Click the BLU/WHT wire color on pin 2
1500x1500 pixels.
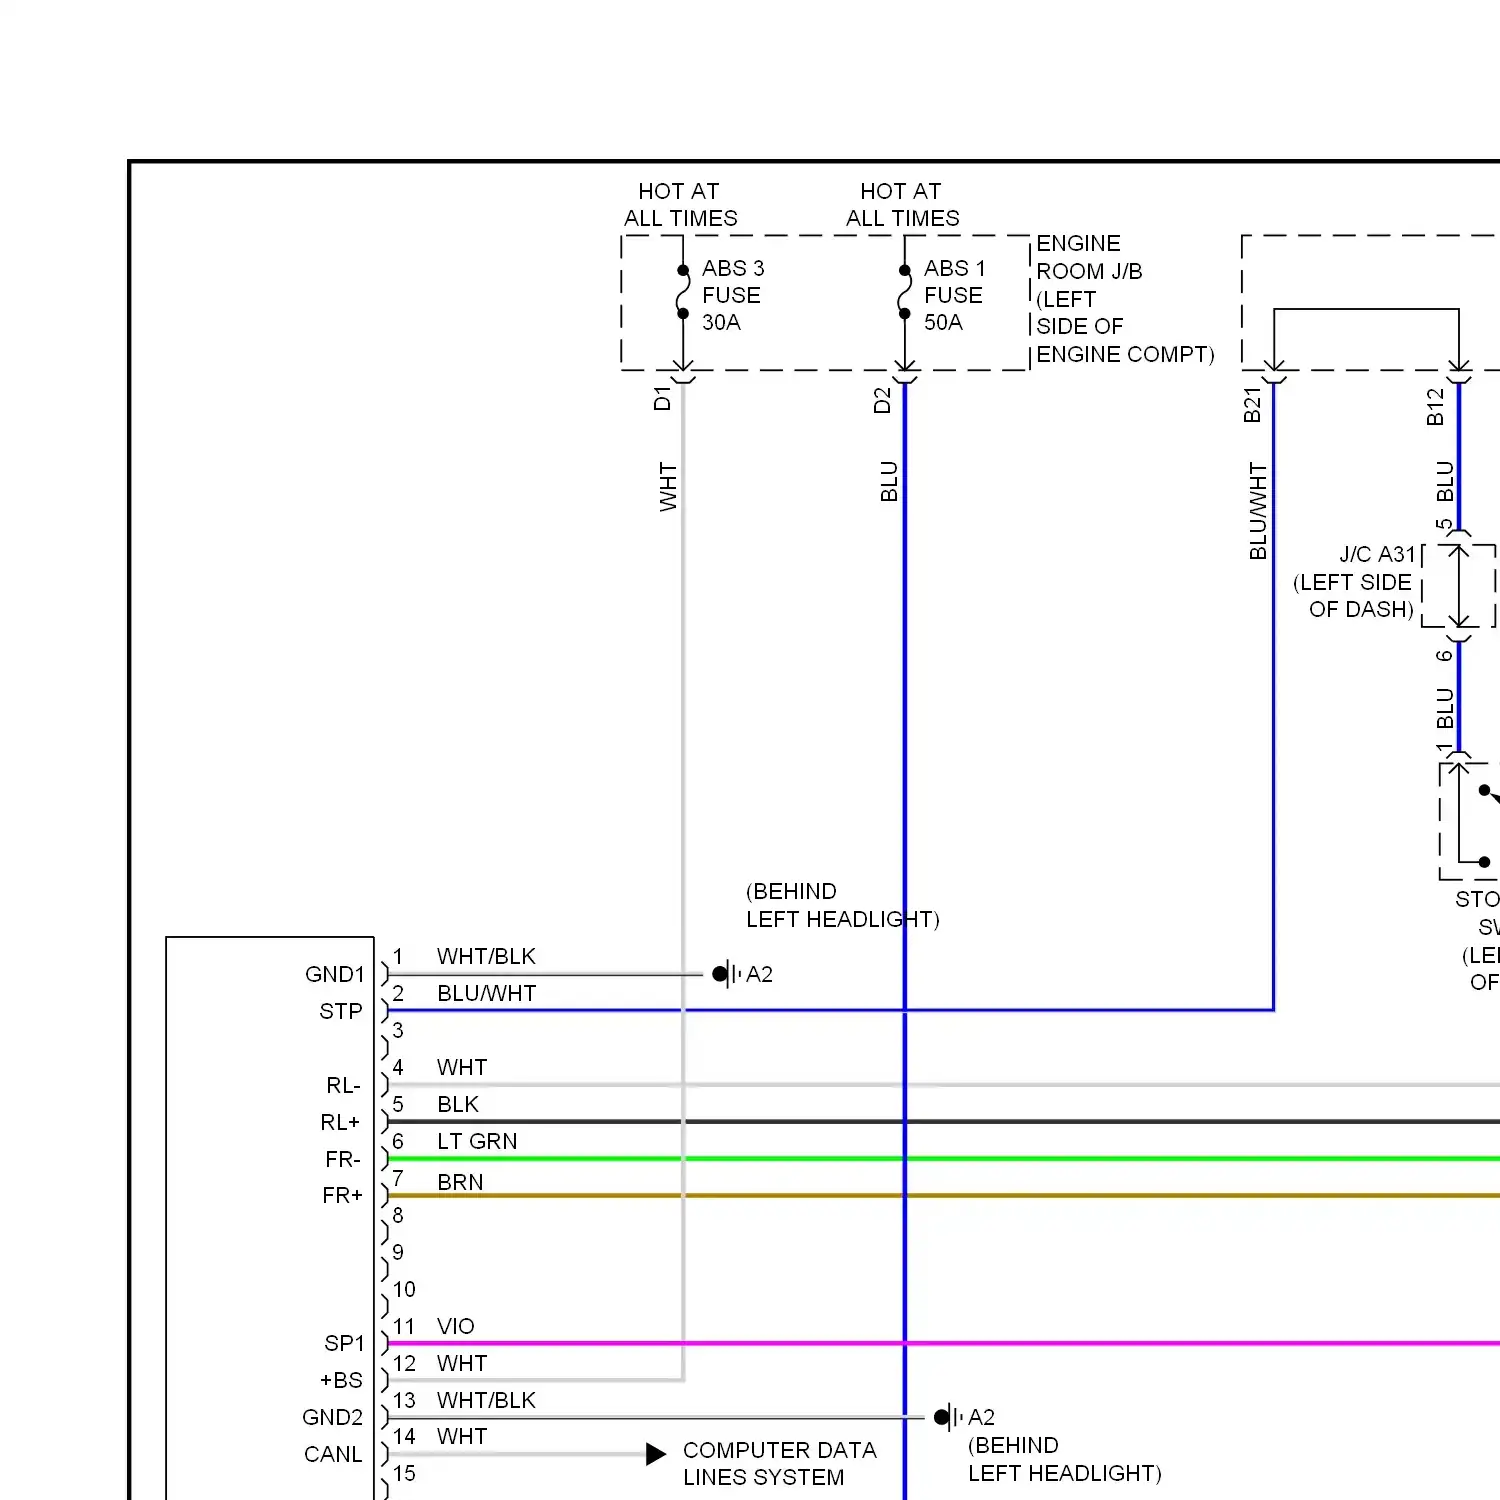tap(487, 993)
